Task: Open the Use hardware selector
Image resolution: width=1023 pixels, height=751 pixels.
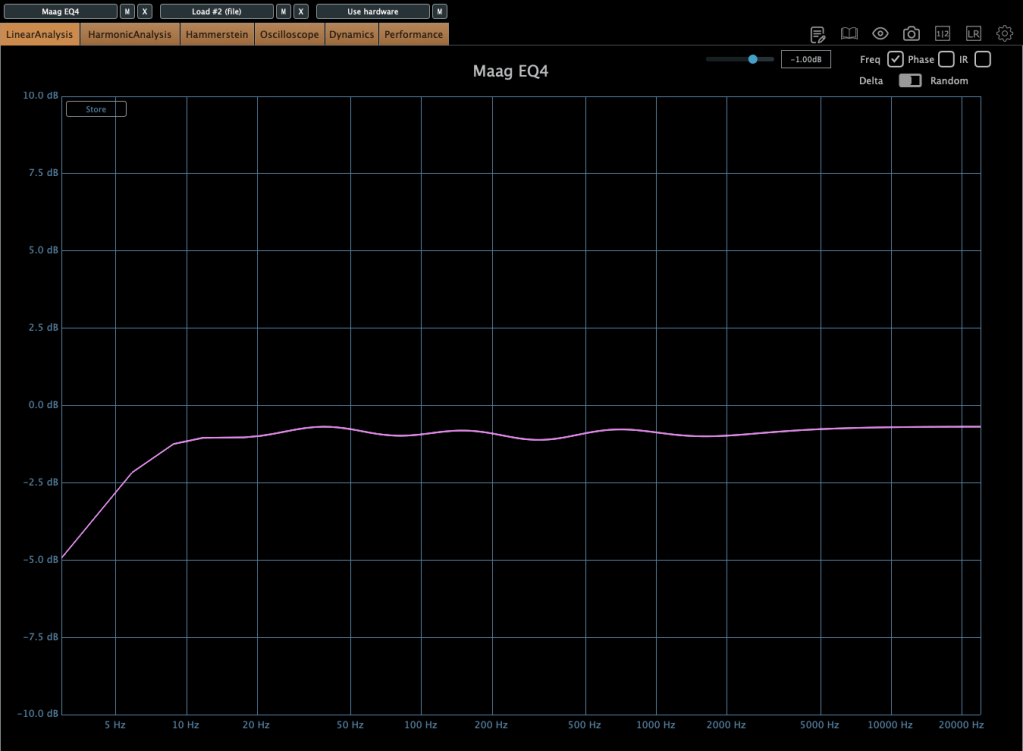Action: pyautogui.click(x=372, y=12)
